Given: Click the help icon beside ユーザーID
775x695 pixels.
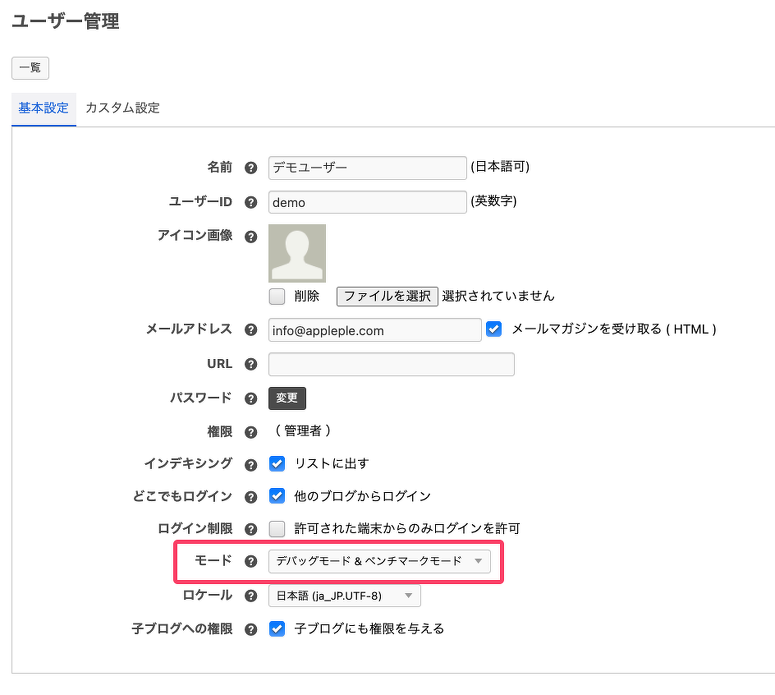Looking at the screenshot, I should [251, 202].
